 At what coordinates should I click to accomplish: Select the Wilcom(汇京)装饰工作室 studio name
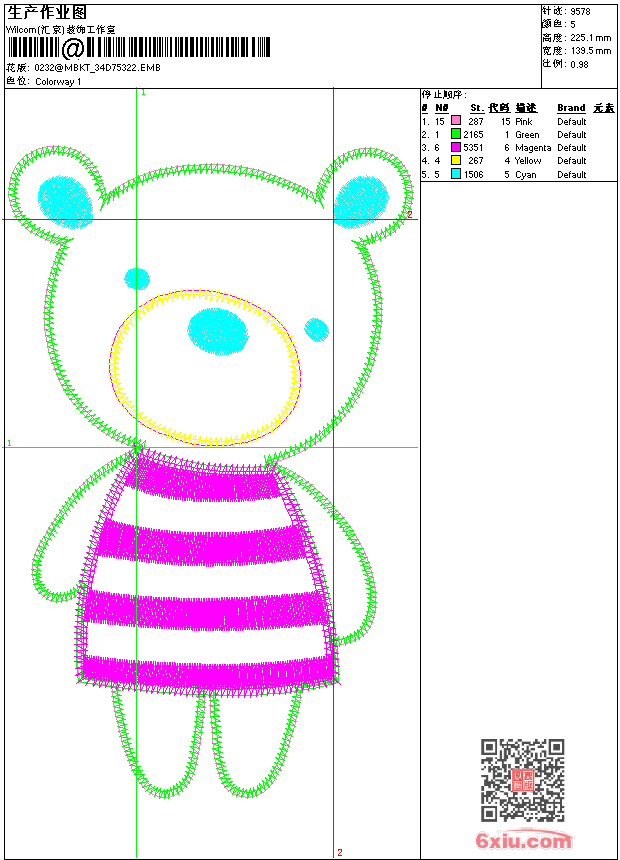tap(60, 30)
